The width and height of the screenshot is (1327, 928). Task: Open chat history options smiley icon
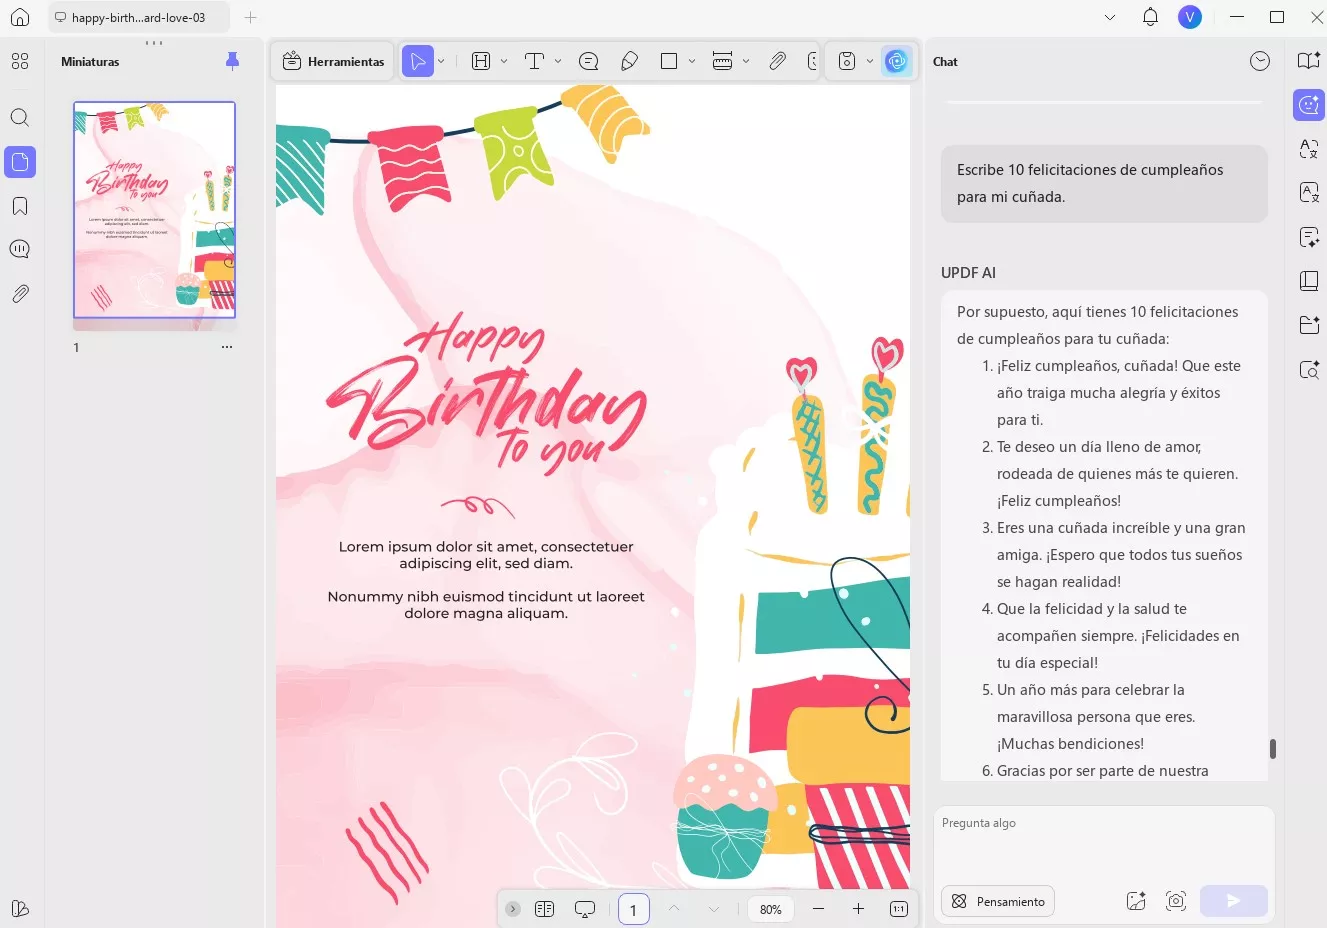pyautogui.click(x=1260, y=61)
